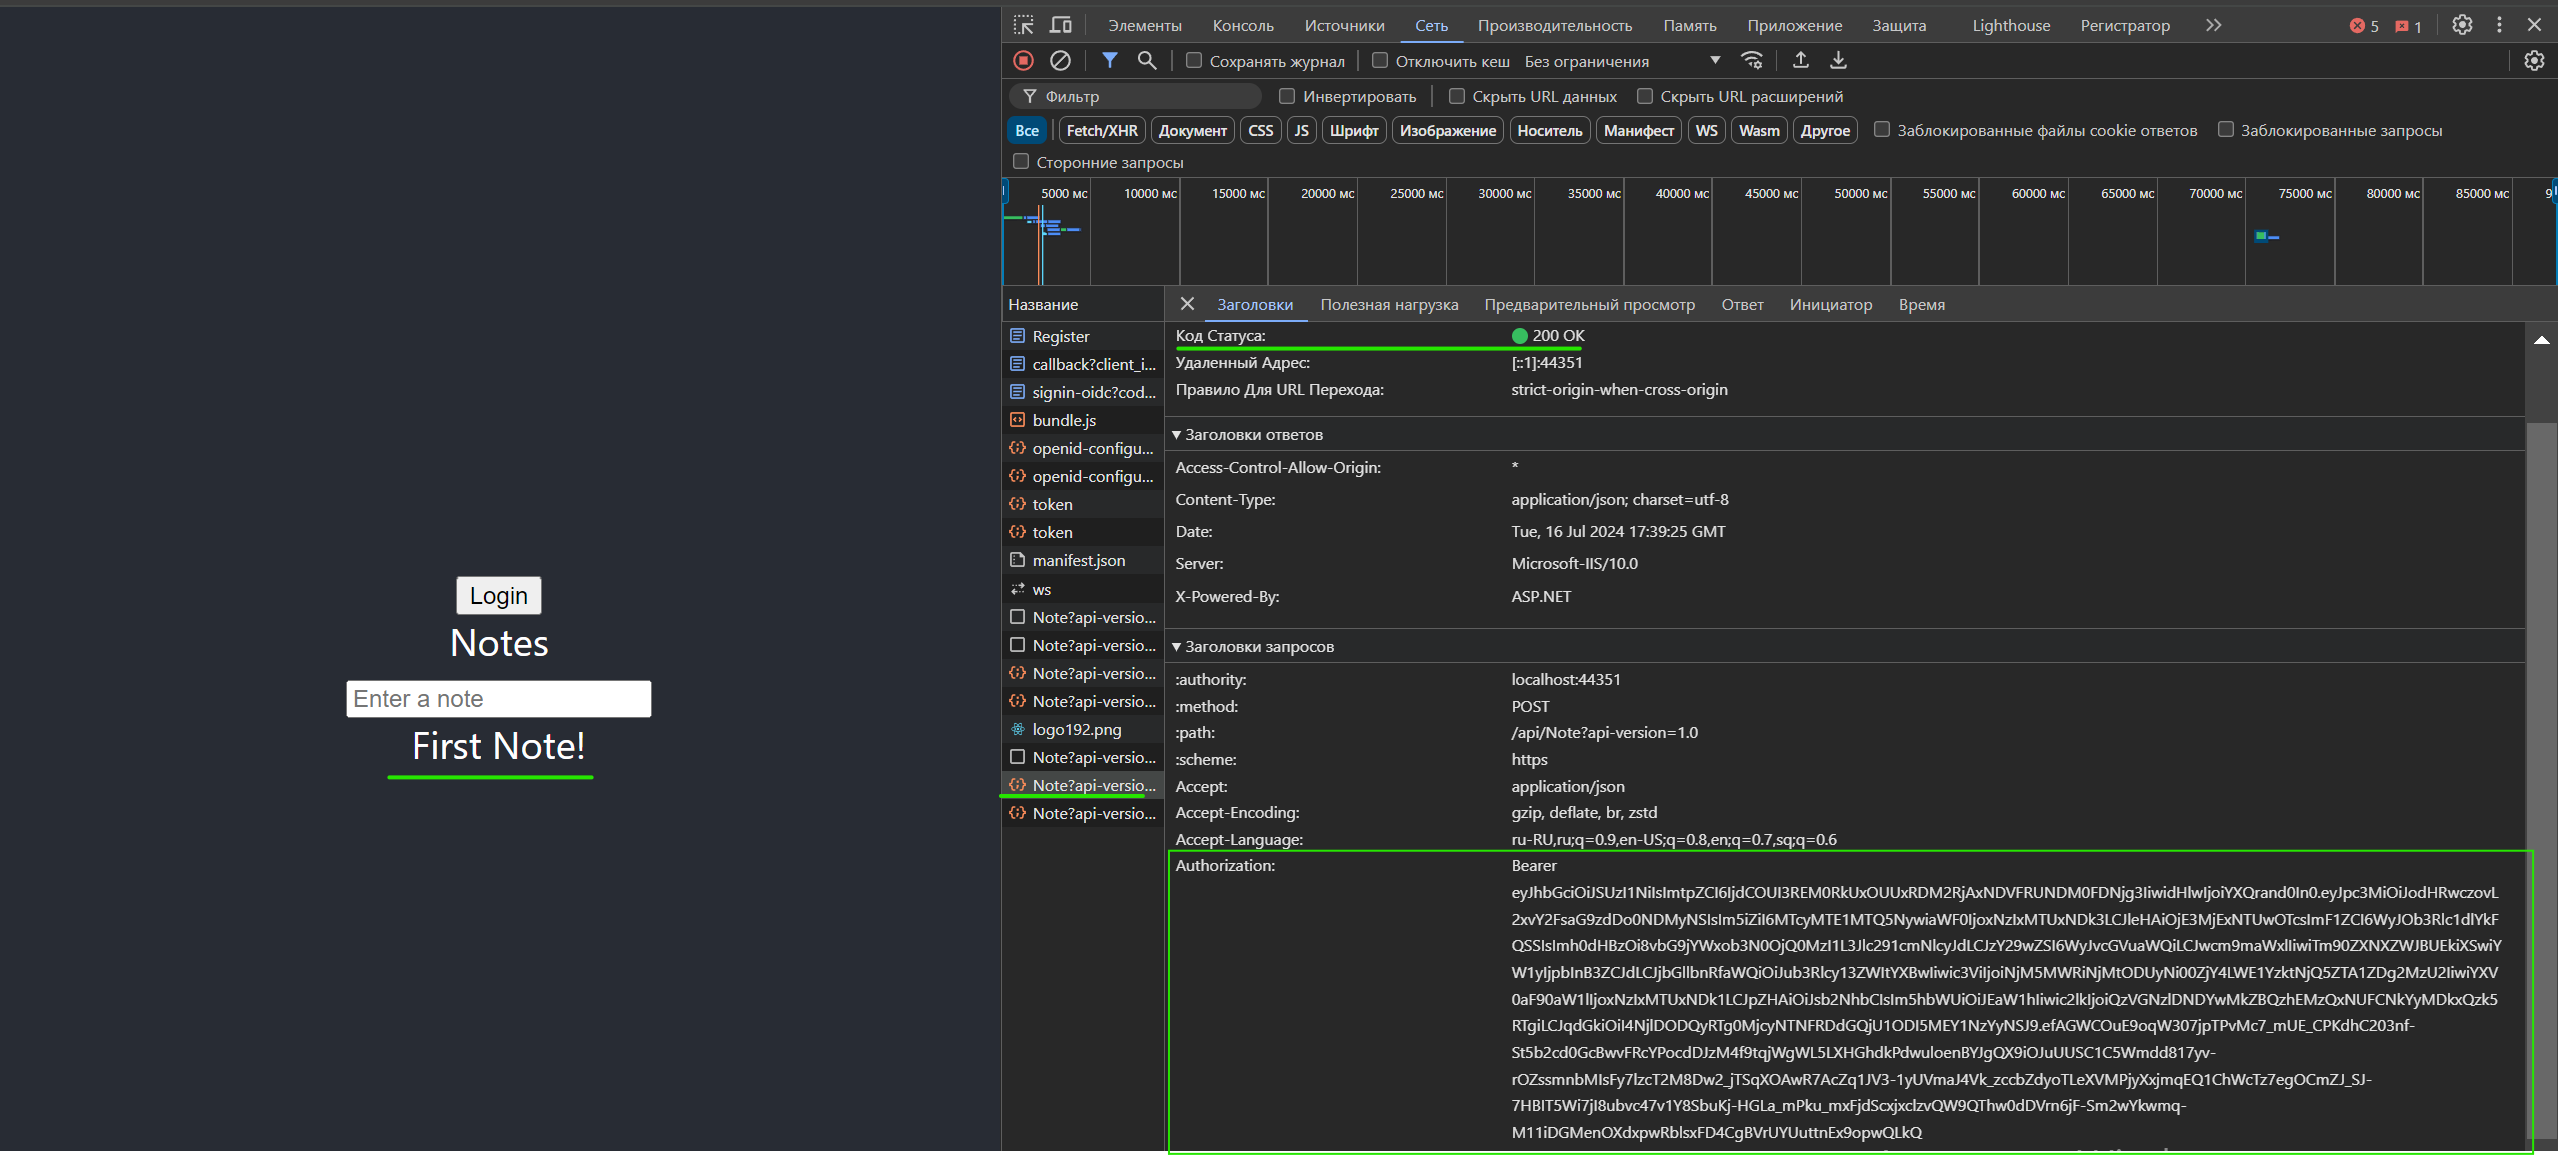Image resolution: width=2558 pixels, height=1156 pixels.
Task: Check the Отключить кеш checkbox
Action: point(1380,61)
